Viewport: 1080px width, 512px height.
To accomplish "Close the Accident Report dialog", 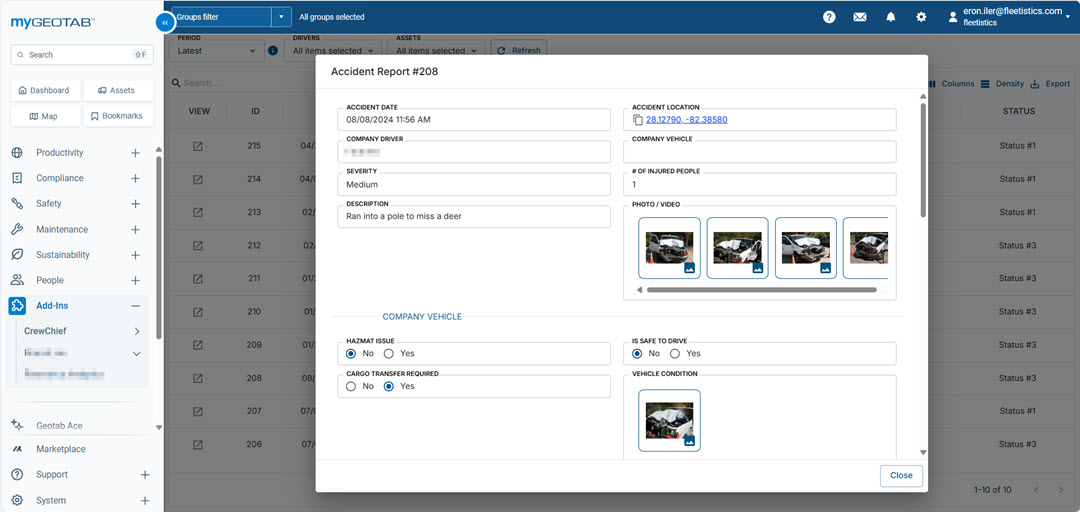I will tap(901, 476).
